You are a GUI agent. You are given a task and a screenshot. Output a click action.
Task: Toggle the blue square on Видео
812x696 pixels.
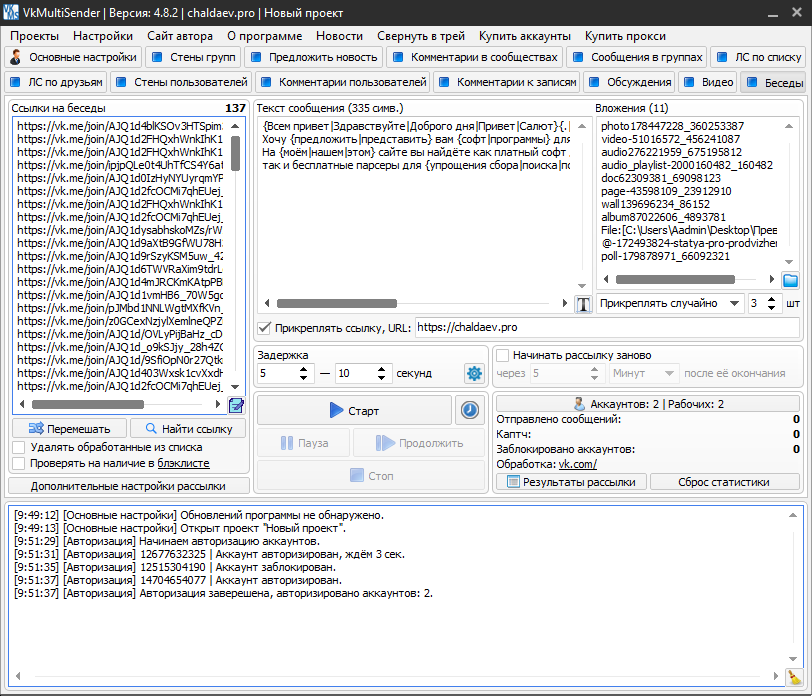click(x=689, y=82)
